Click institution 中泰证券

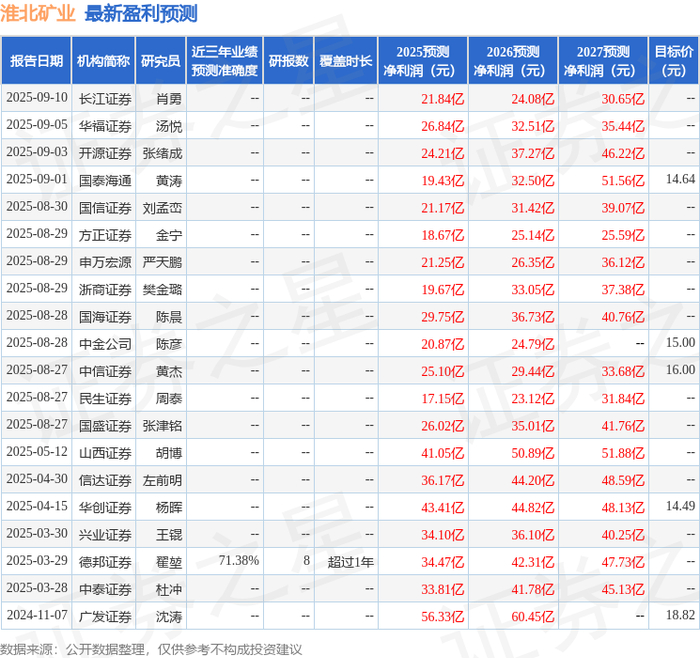point(105,589)
